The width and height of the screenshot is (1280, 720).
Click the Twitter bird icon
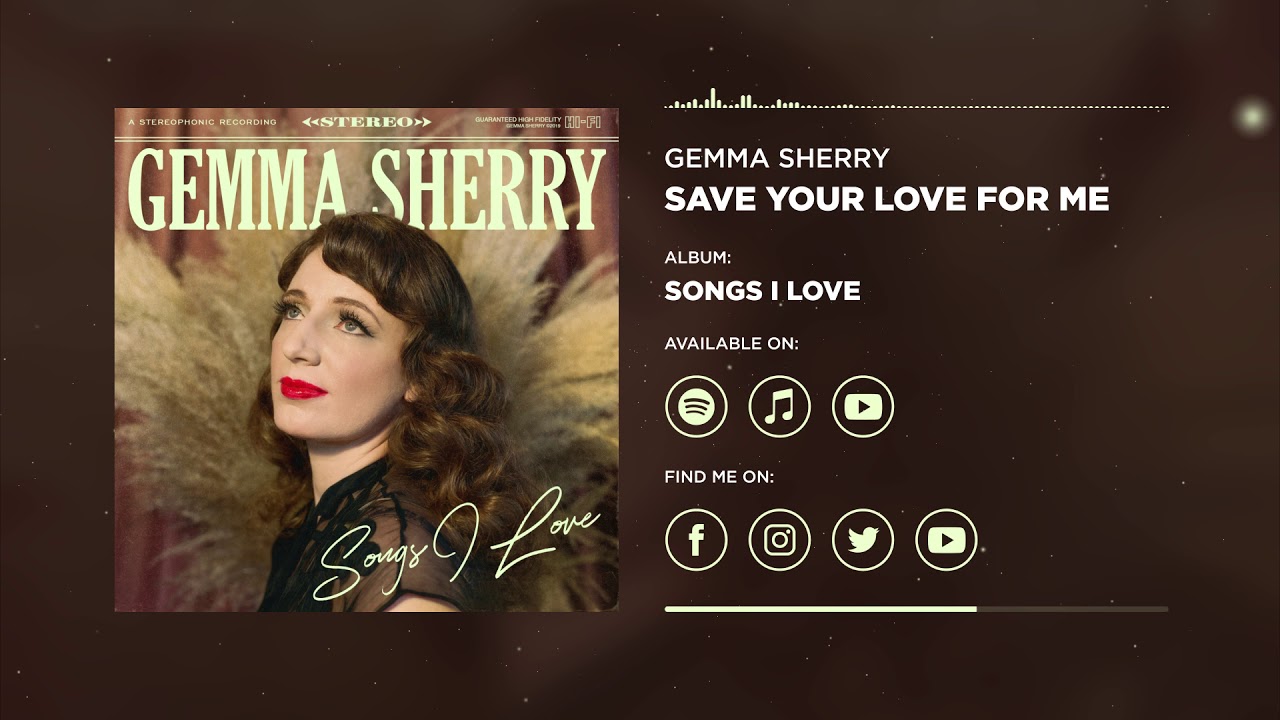[x=862, y=540]
